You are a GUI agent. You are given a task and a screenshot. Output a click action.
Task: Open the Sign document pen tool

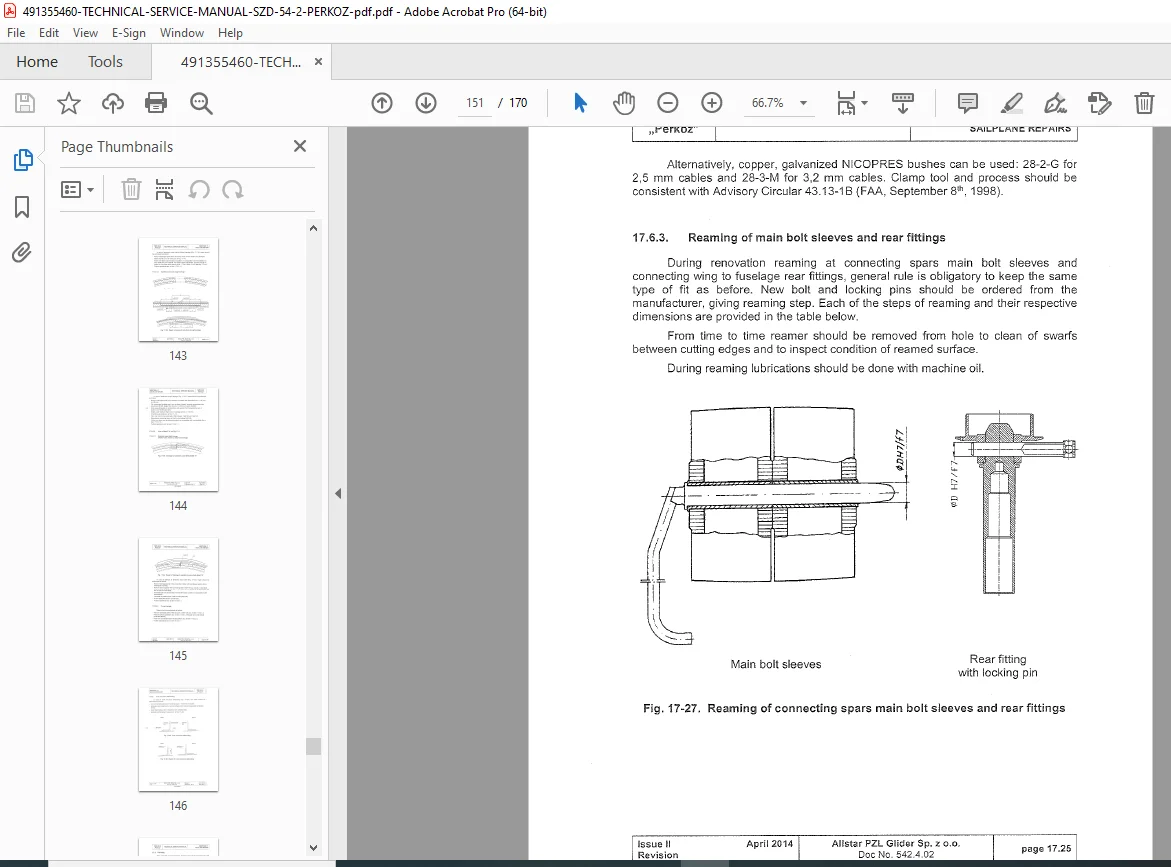click(x=1055, y=103)
